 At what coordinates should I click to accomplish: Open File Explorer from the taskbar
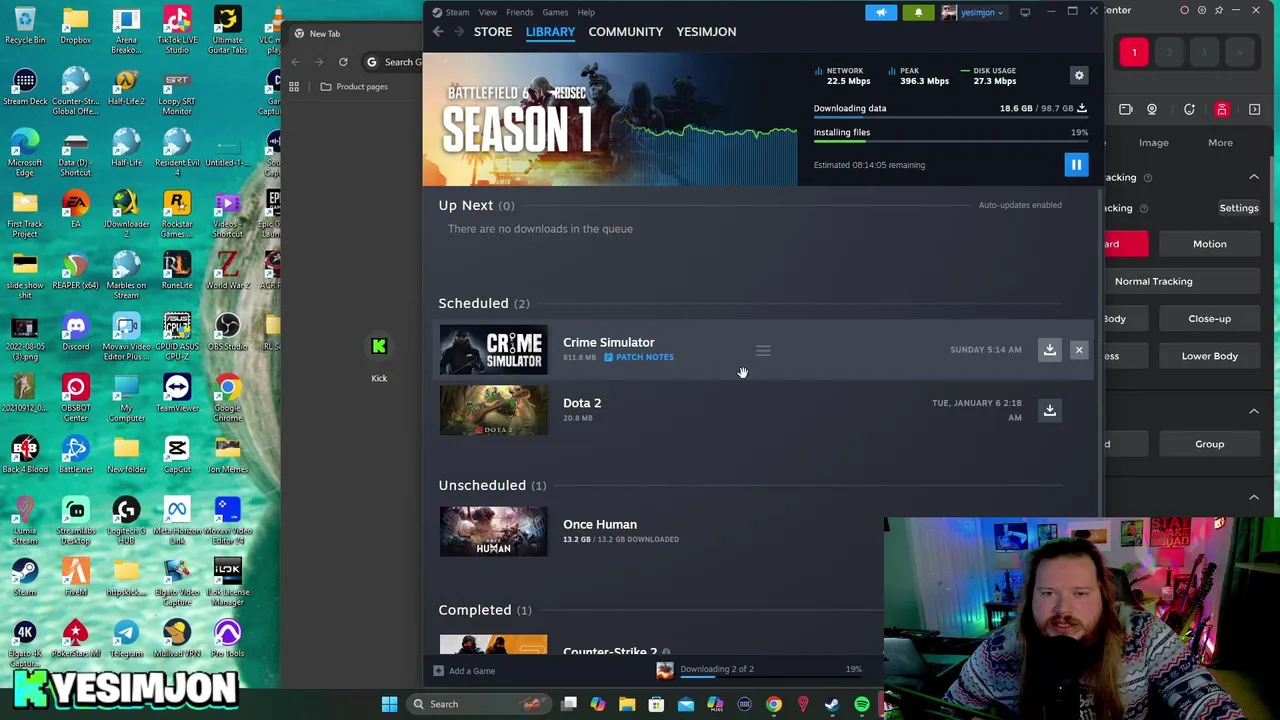pos(627,704)
